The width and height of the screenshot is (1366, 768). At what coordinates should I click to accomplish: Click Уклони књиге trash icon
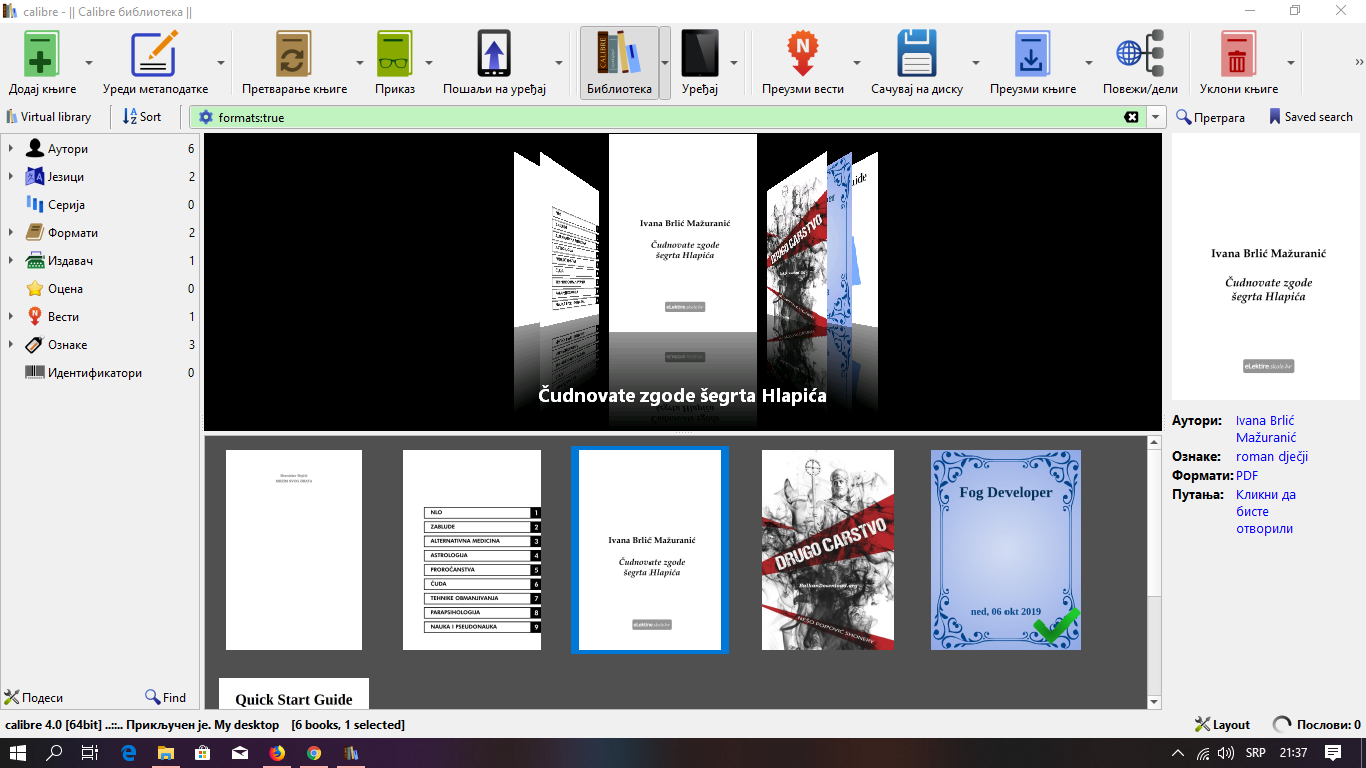(1238, 53)
